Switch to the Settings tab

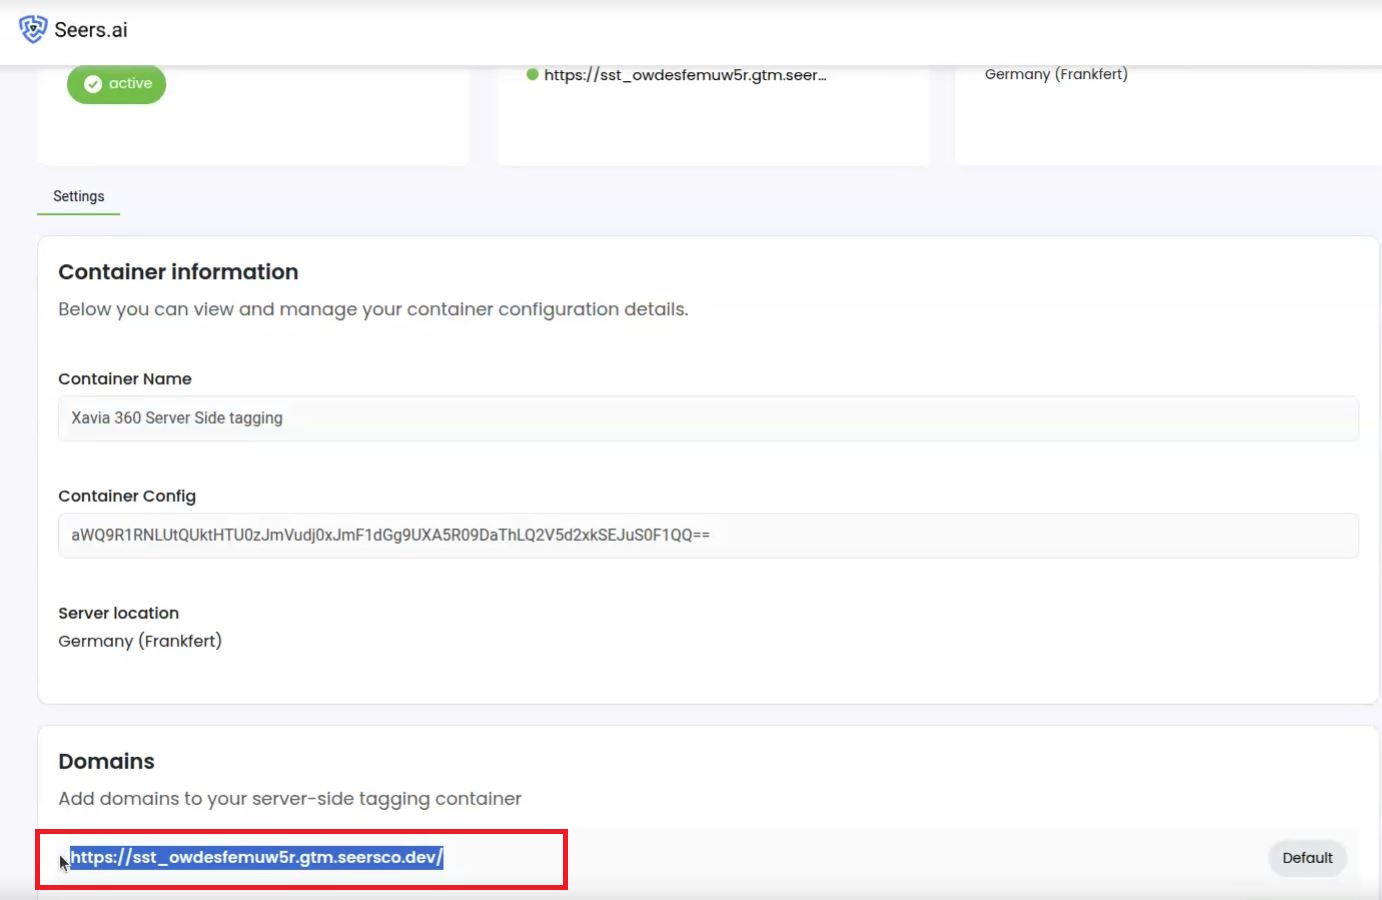79,196
